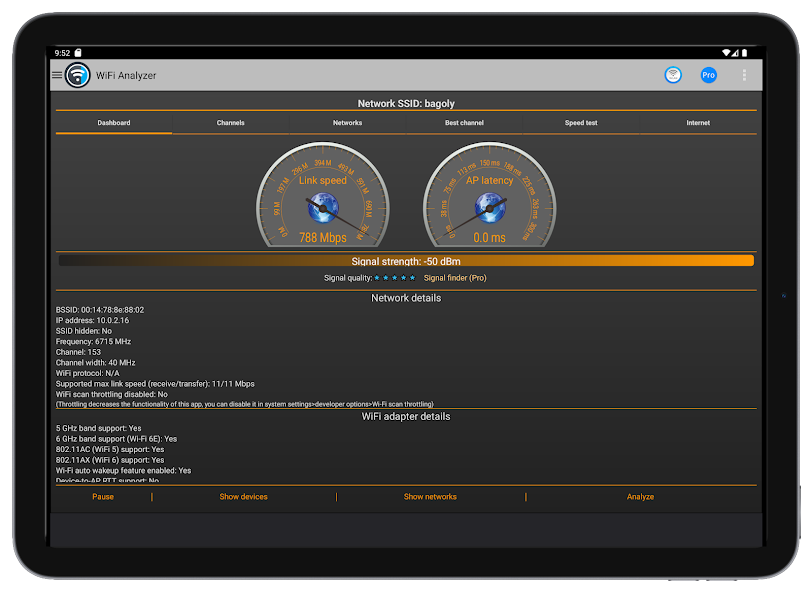Go to the Best channel tab
Screen dimensions: 812x592
(464, 123)
